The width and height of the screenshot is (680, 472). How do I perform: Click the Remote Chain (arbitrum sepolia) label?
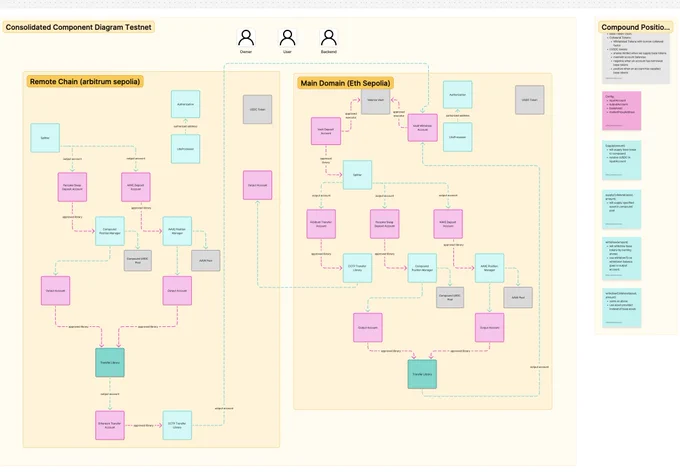point(85,82)
